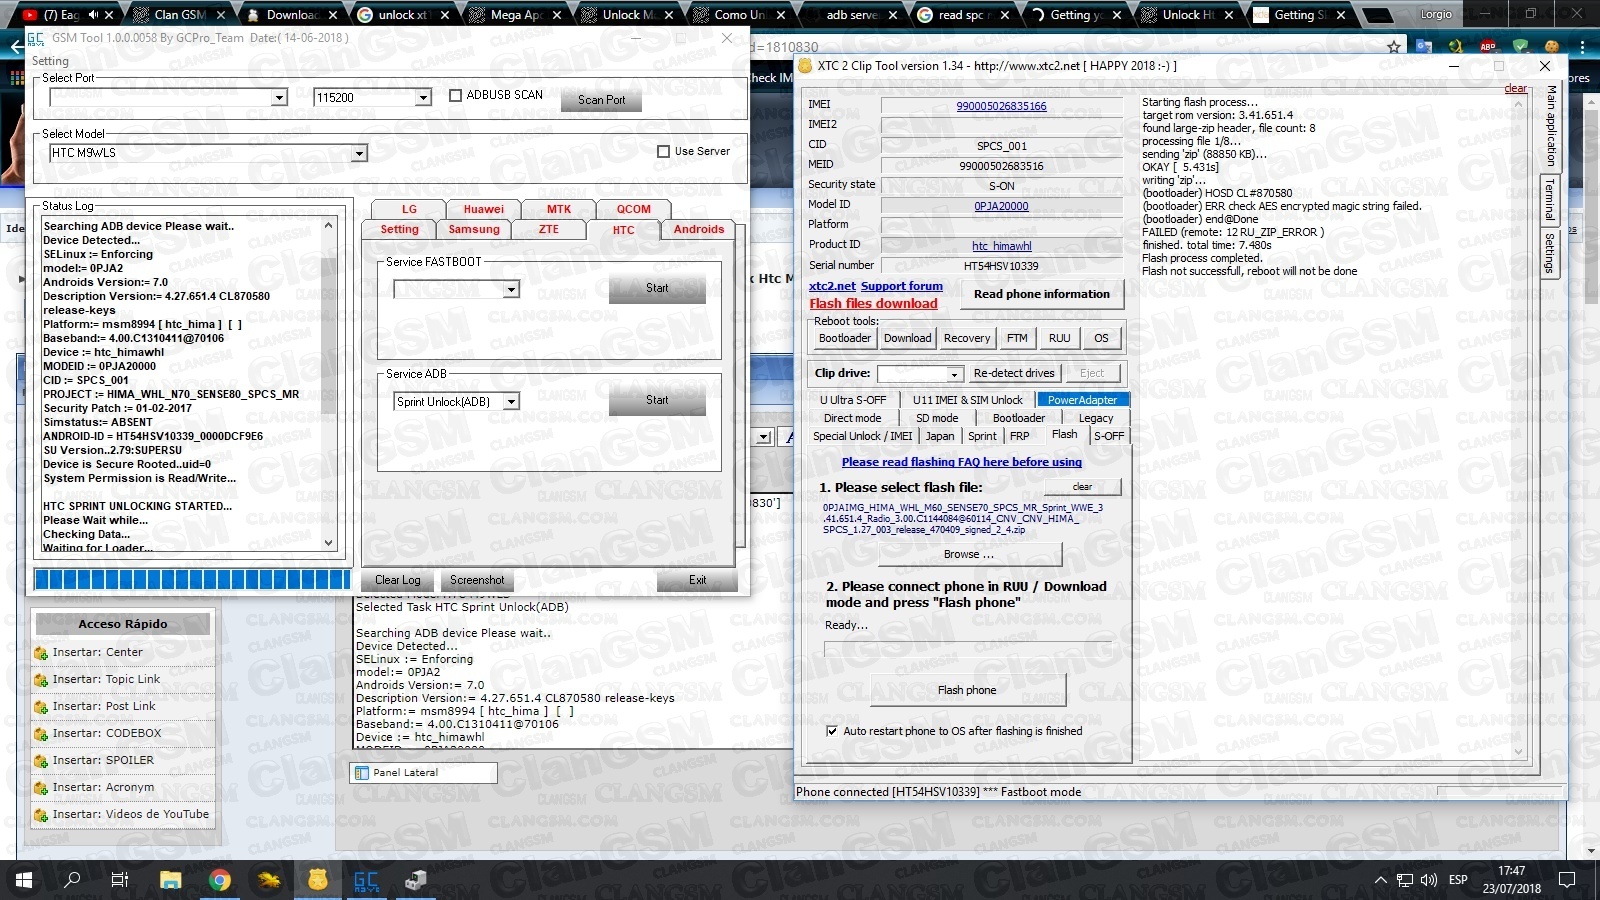Select the LG tab in GSM Tool
The image size is (1600, 900).
point(409,209)
